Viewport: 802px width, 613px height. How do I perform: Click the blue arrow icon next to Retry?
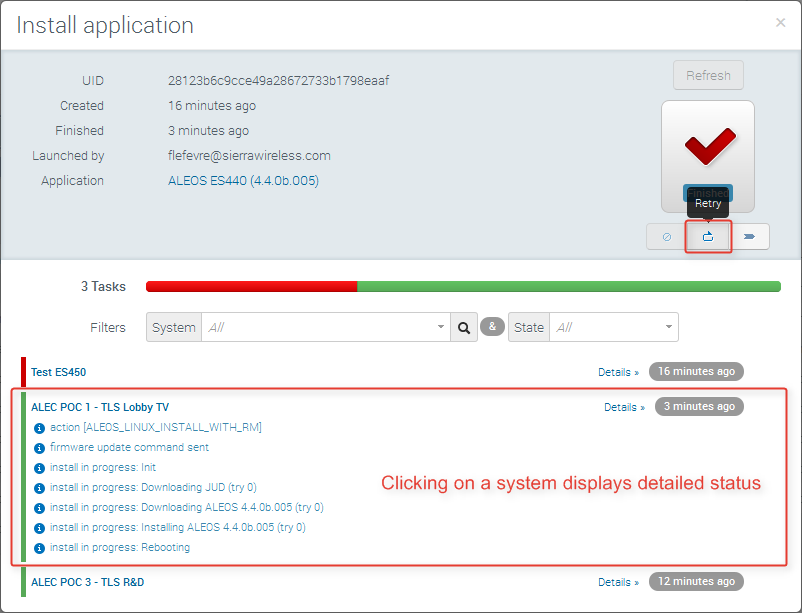(x=750, y=237)
